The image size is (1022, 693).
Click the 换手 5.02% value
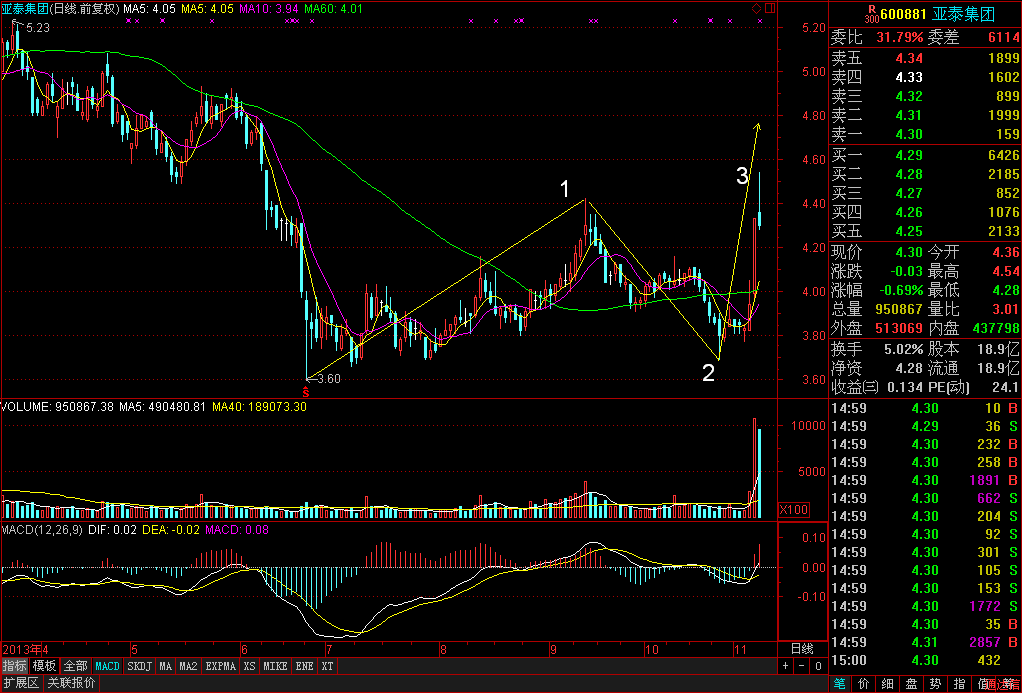(x=904, y=349)
